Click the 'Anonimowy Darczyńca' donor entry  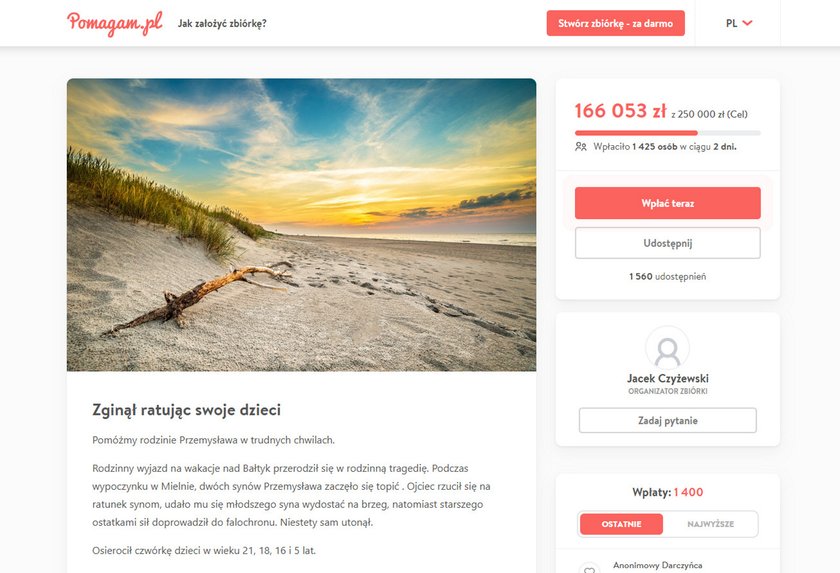[x=657, y=565]
